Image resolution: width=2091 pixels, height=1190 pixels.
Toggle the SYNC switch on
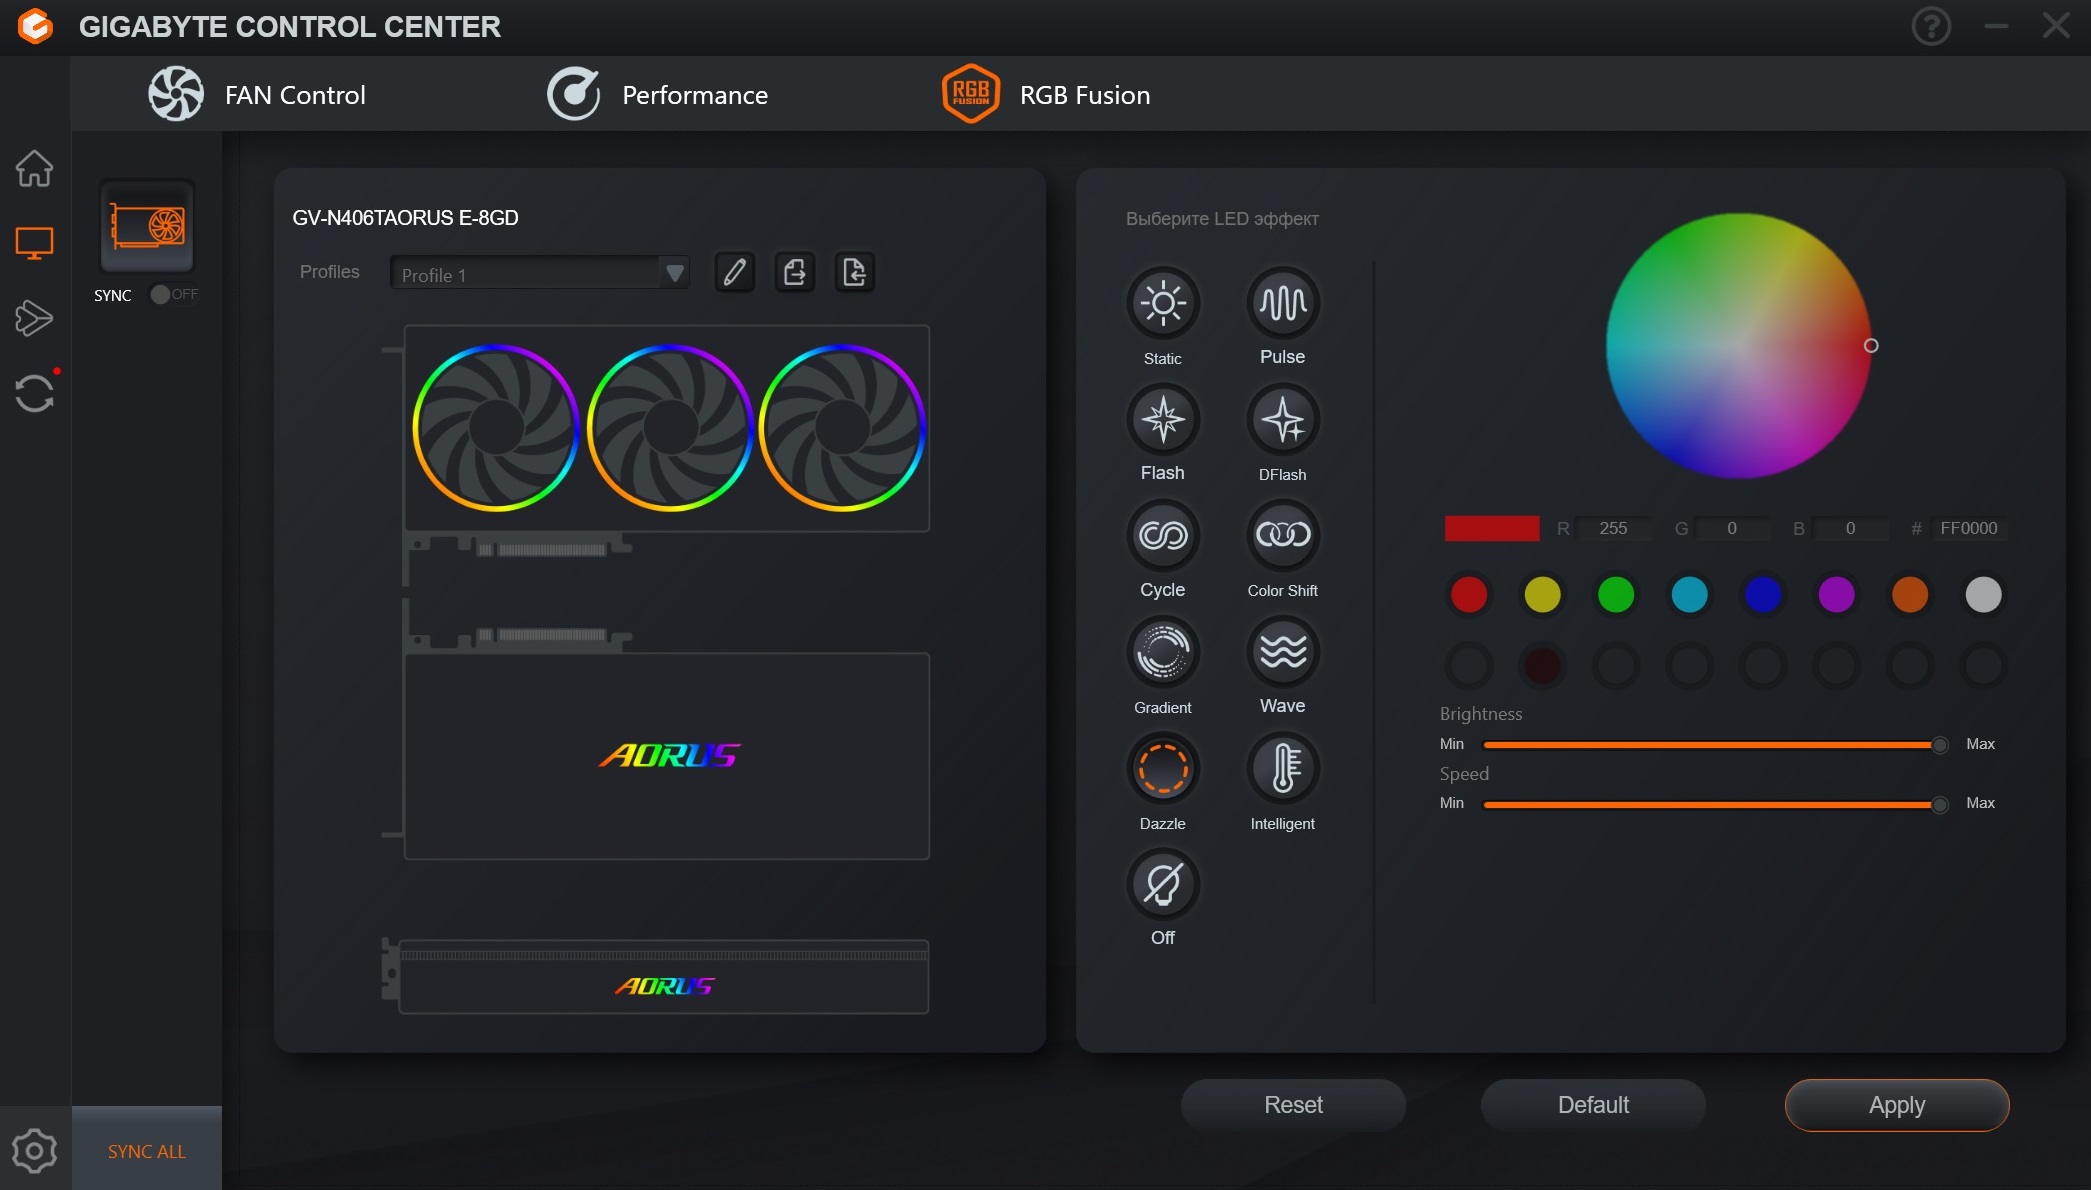(172, 294)
